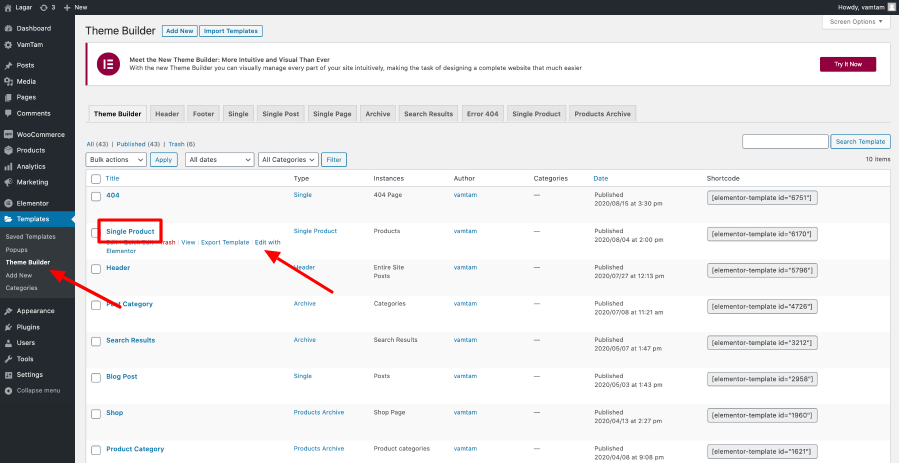Click the Apply button
Image resolution: width=899 pixels, height=463 pixels.
(x=163, y=160)
